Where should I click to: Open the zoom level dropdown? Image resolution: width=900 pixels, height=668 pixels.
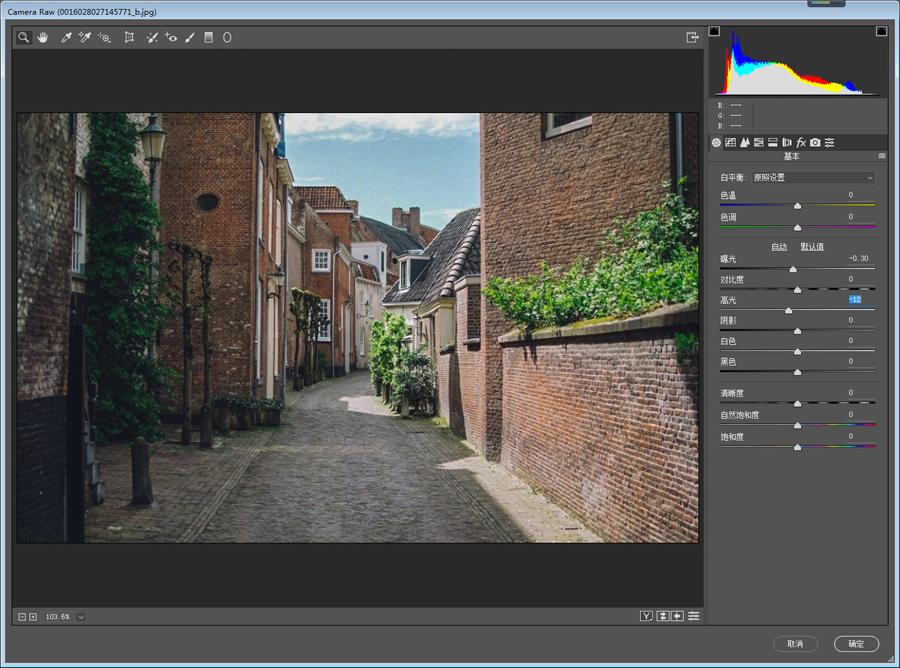[x=81, y=617]
